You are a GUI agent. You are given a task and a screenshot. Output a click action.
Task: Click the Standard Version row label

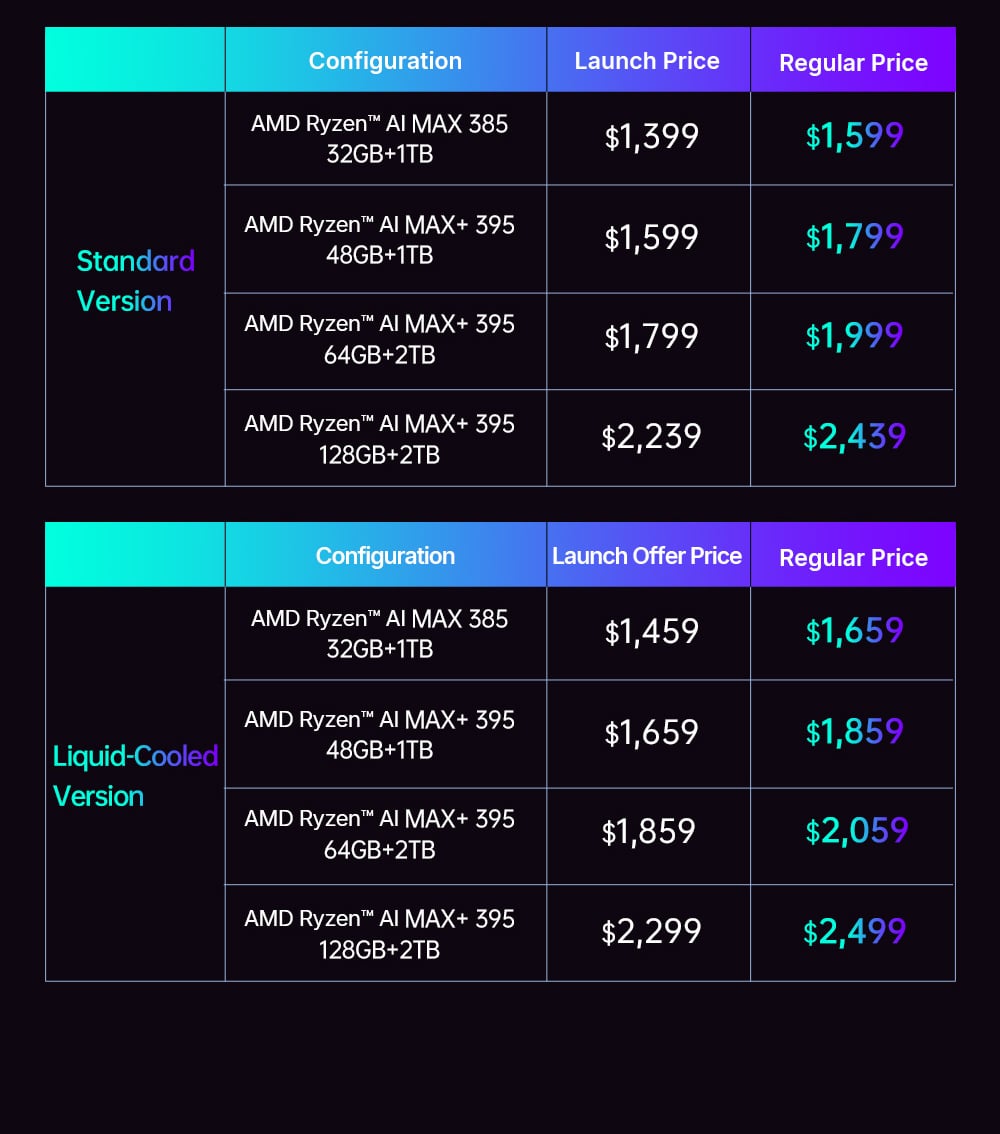click(135, 281)
